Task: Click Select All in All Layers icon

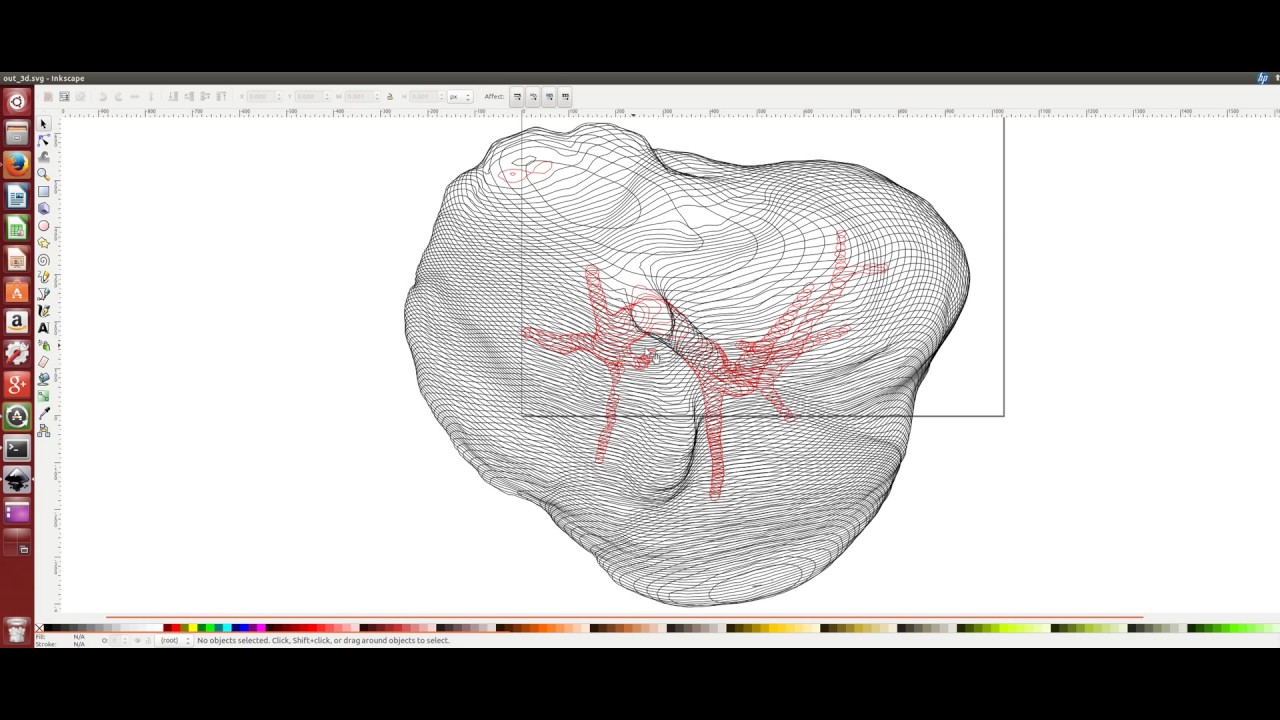Action: 64,97
